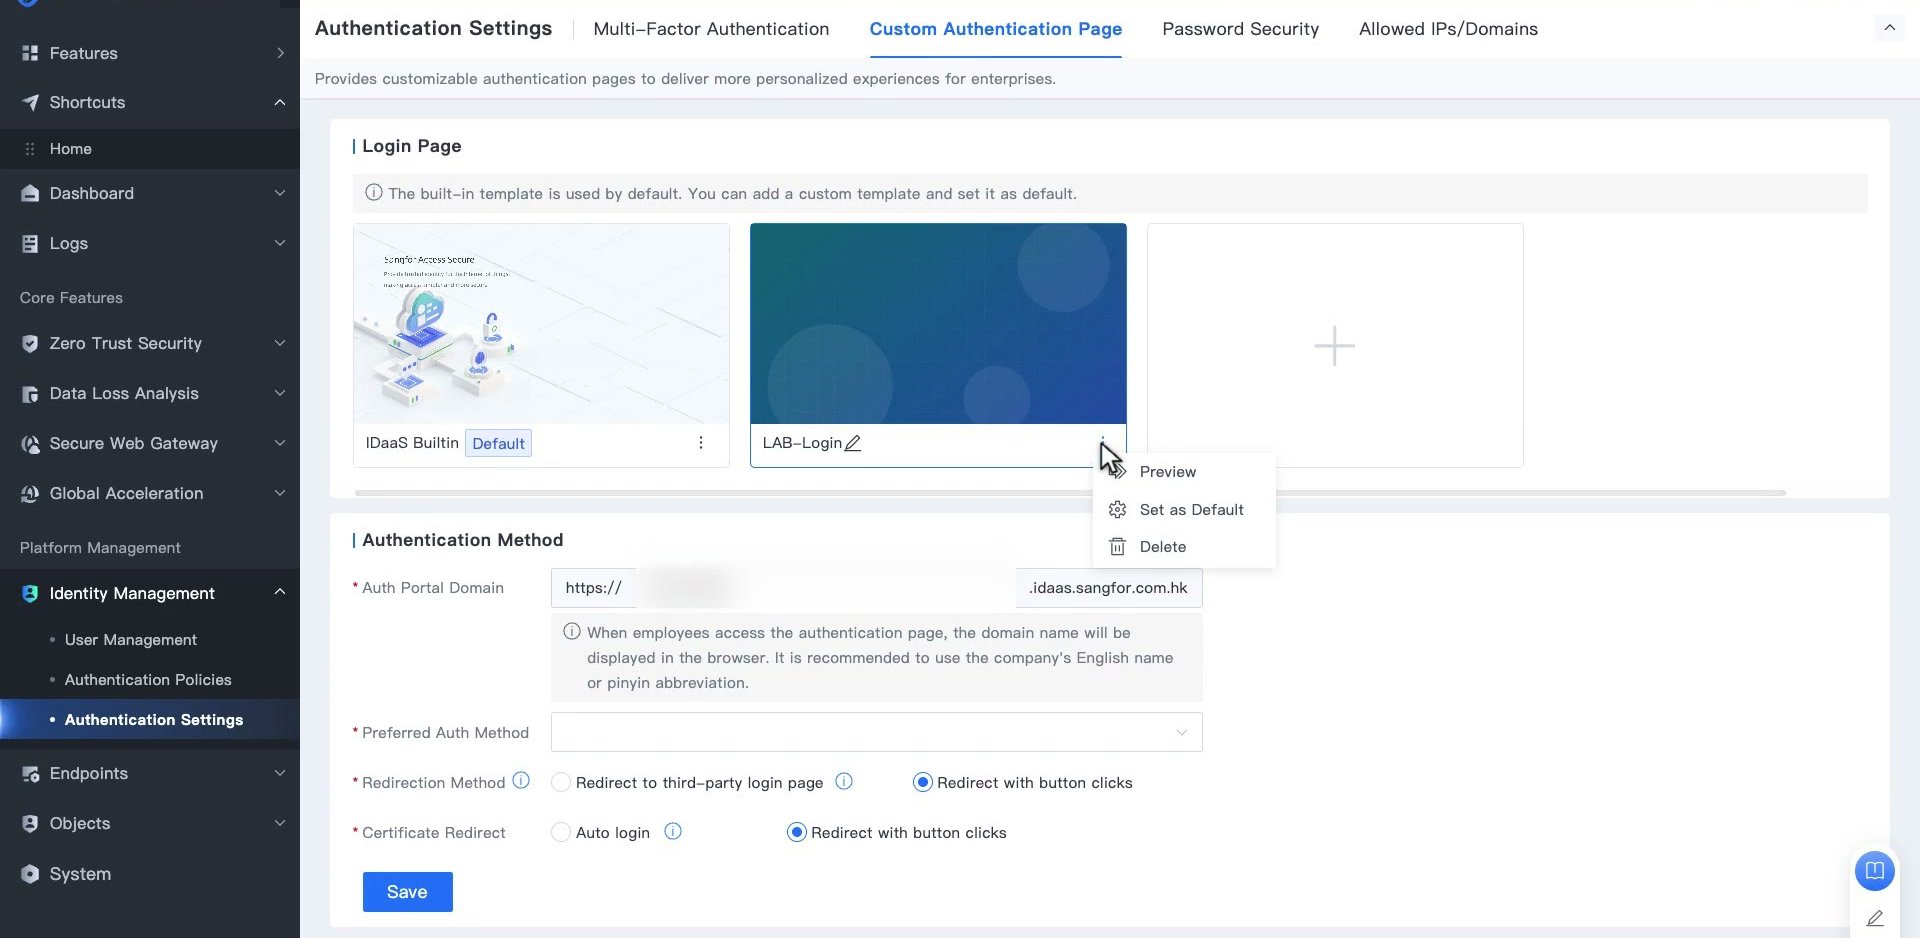Click the Shortcuts paper plane icon
This screenshot has width=1920, height=938.
(x=30, y=102)
